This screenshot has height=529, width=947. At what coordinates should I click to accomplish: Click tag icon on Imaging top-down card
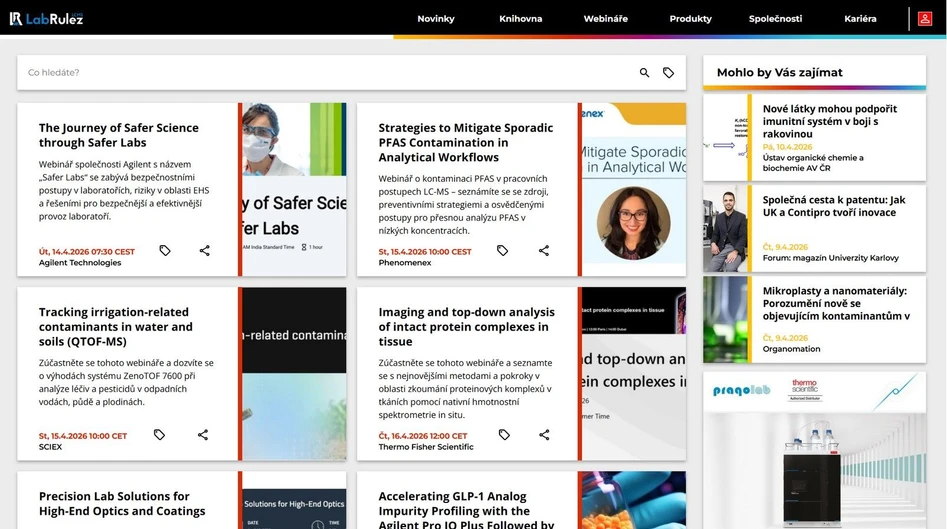coord(504,434)
